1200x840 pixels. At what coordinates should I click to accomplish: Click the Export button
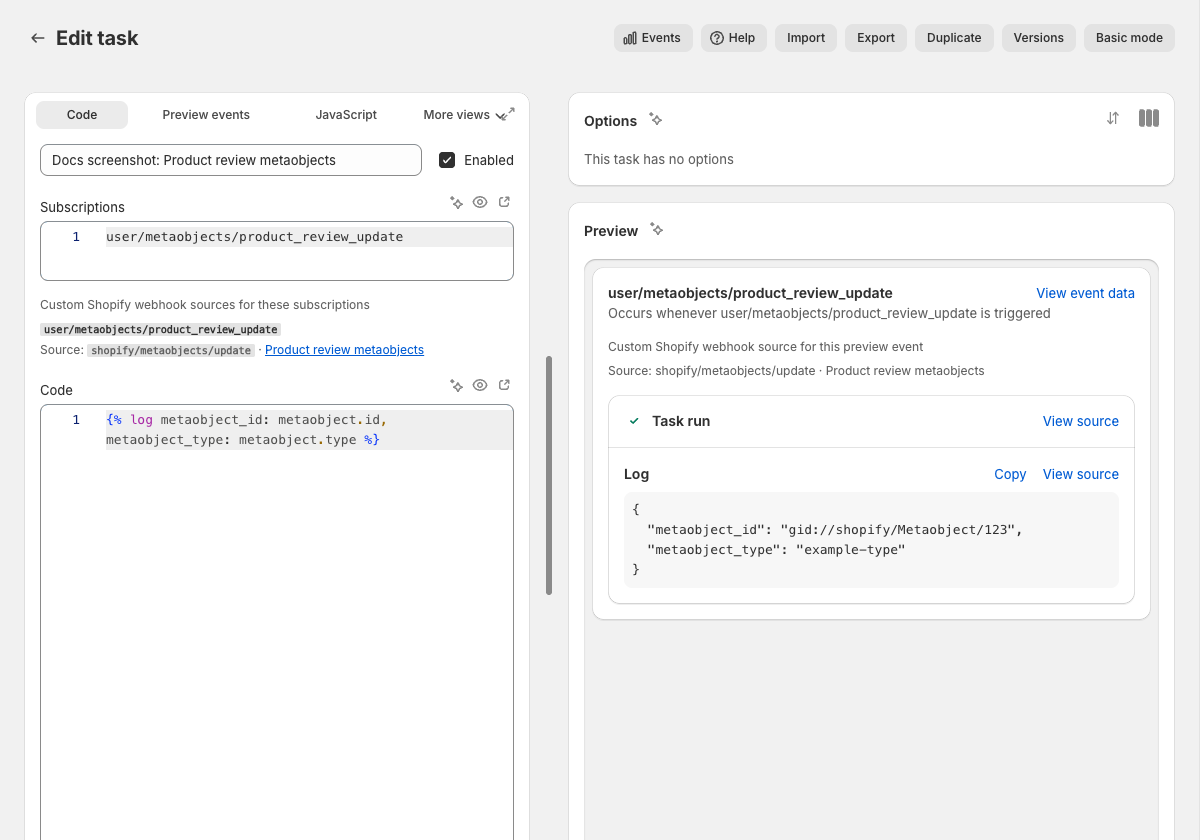tap(876, 38)
